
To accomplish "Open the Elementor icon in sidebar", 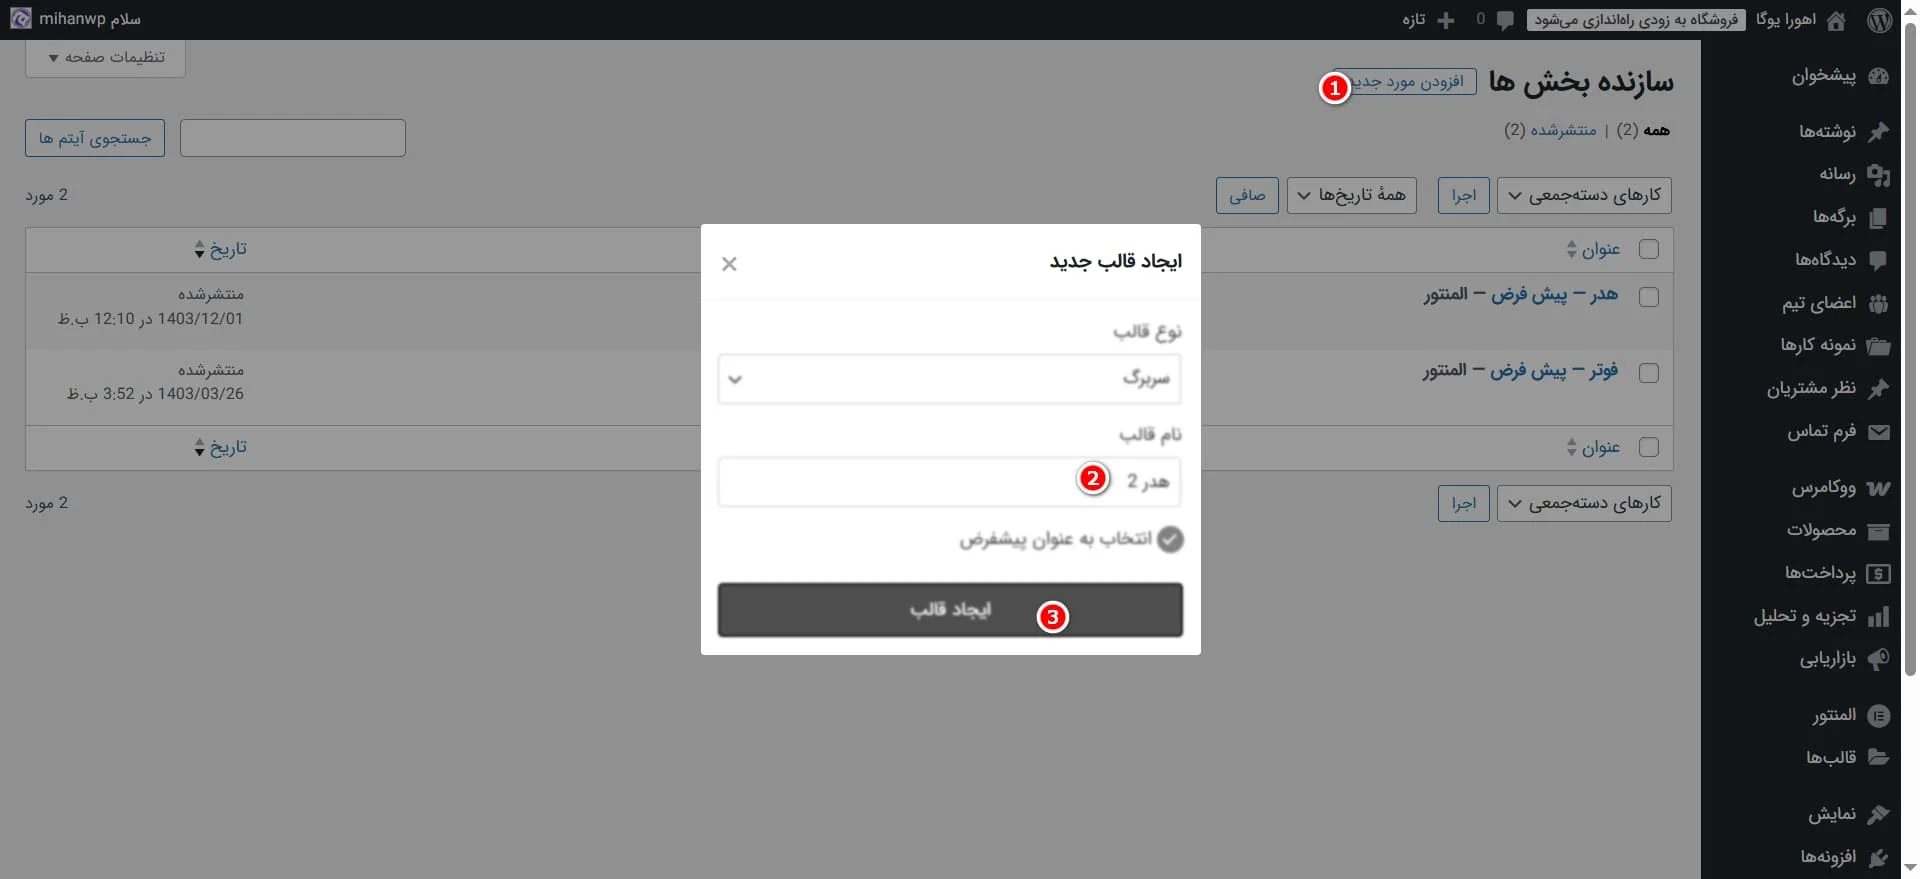I will [1878, 715].
